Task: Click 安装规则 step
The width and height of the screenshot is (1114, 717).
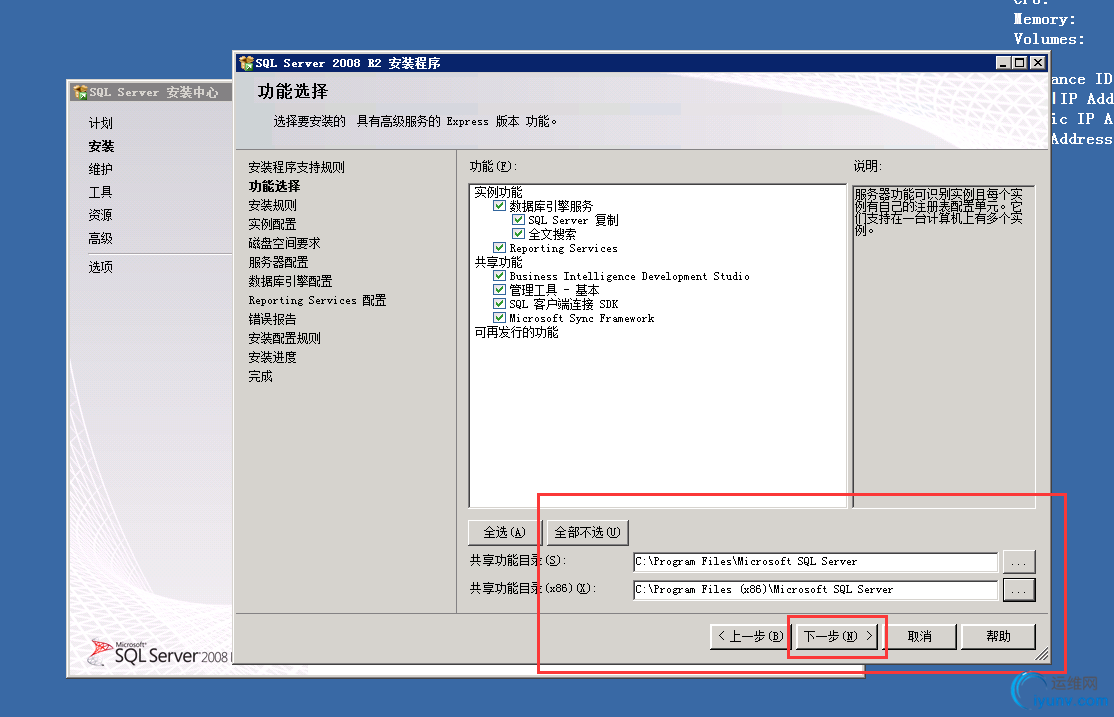Action: 272,205
